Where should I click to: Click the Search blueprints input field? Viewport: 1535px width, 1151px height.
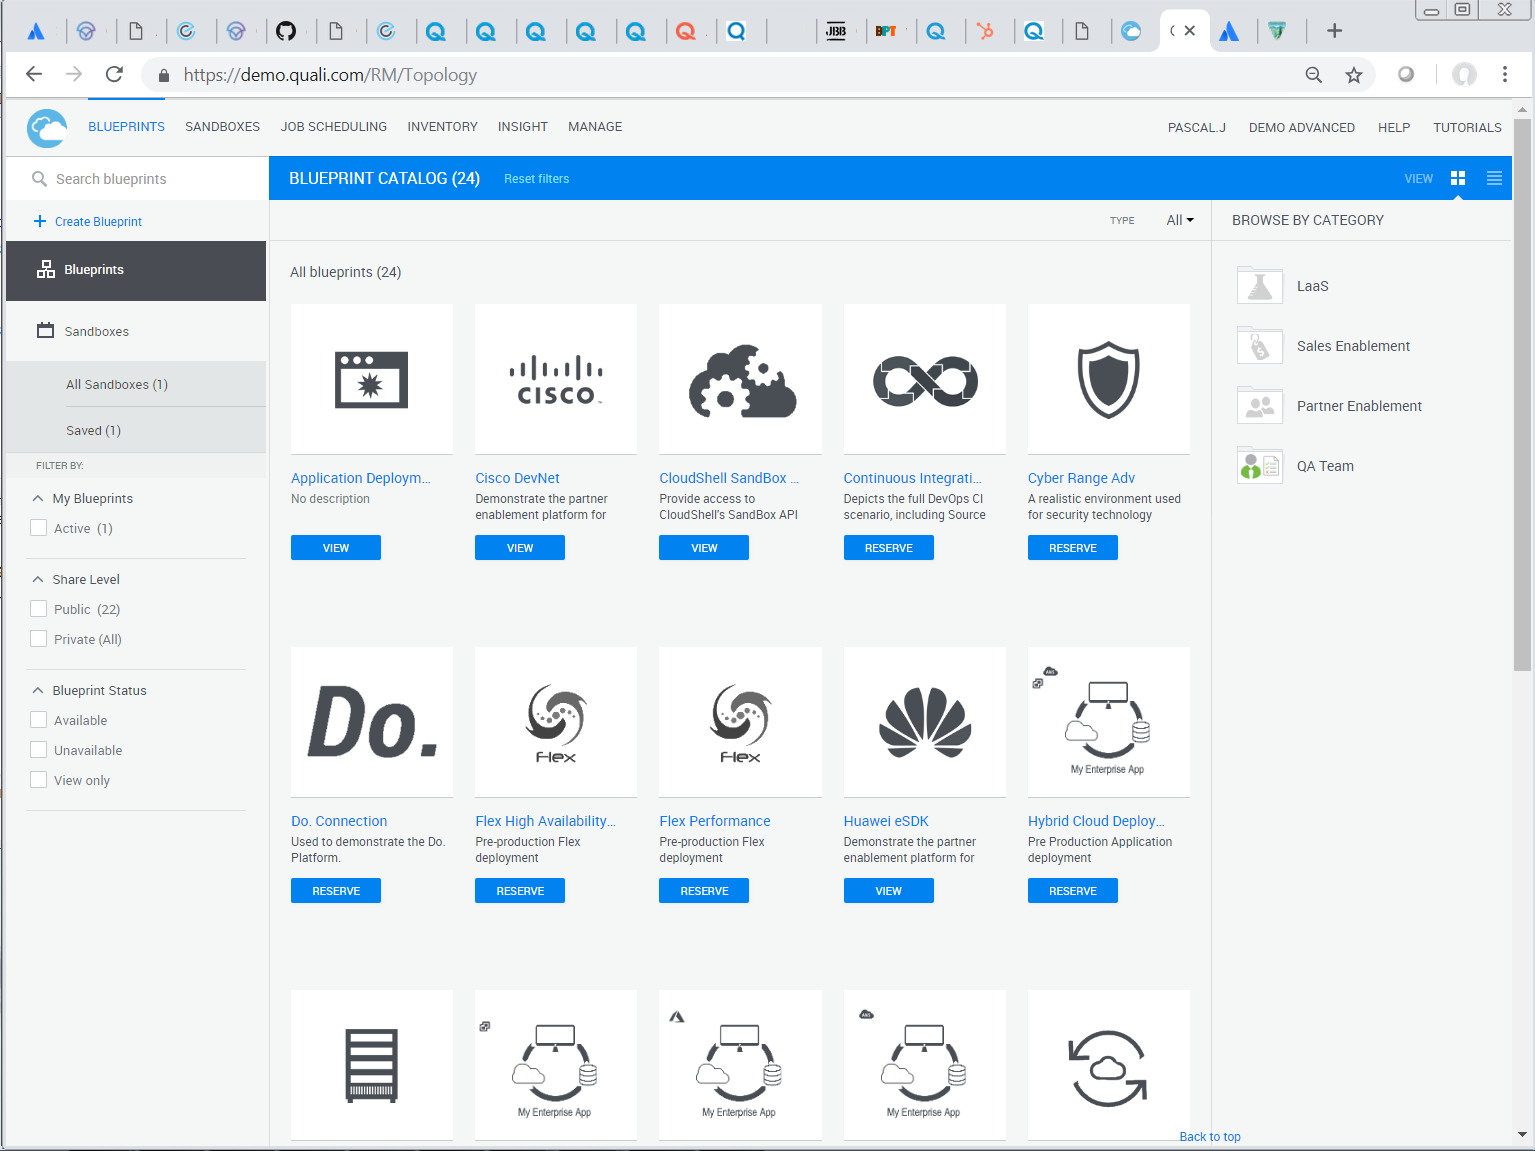(x=137, y=179)
